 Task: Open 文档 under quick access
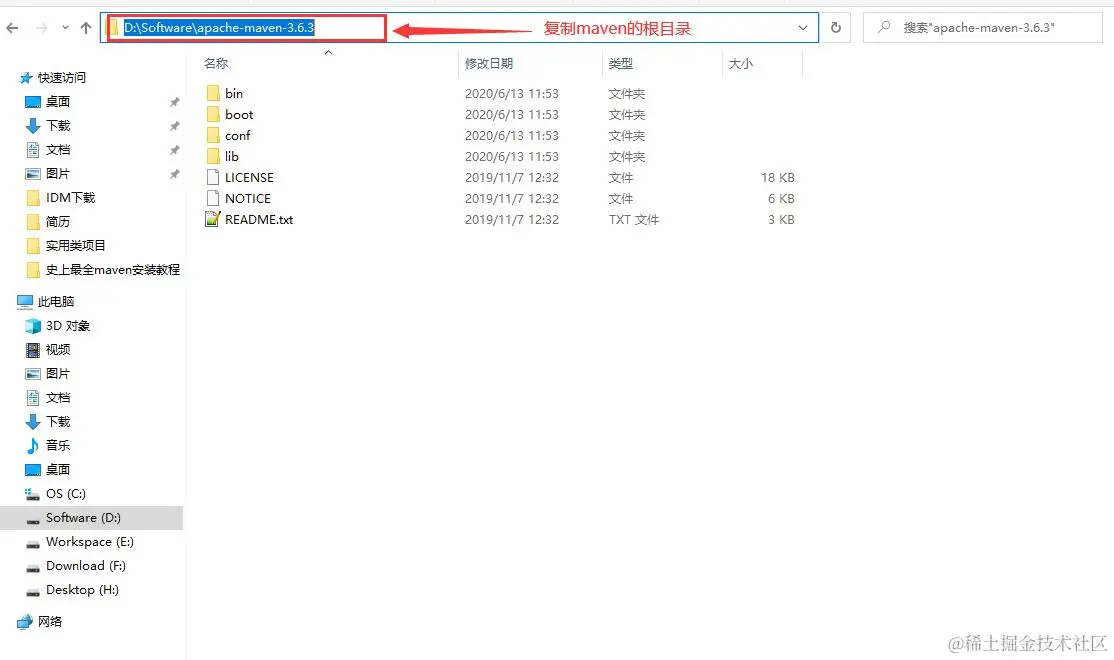(58, 150)
